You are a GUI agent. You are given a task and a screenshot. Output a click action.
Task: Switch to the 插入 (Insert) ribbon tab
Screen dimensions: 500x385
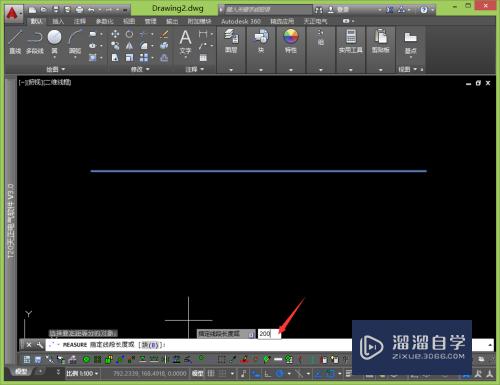(58, 21)
